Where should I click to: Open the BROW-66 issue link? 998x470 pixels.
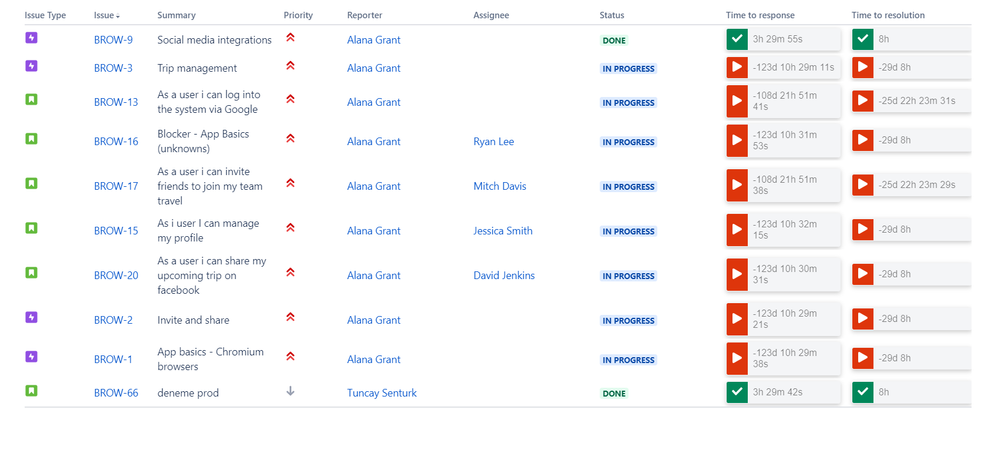116,393
